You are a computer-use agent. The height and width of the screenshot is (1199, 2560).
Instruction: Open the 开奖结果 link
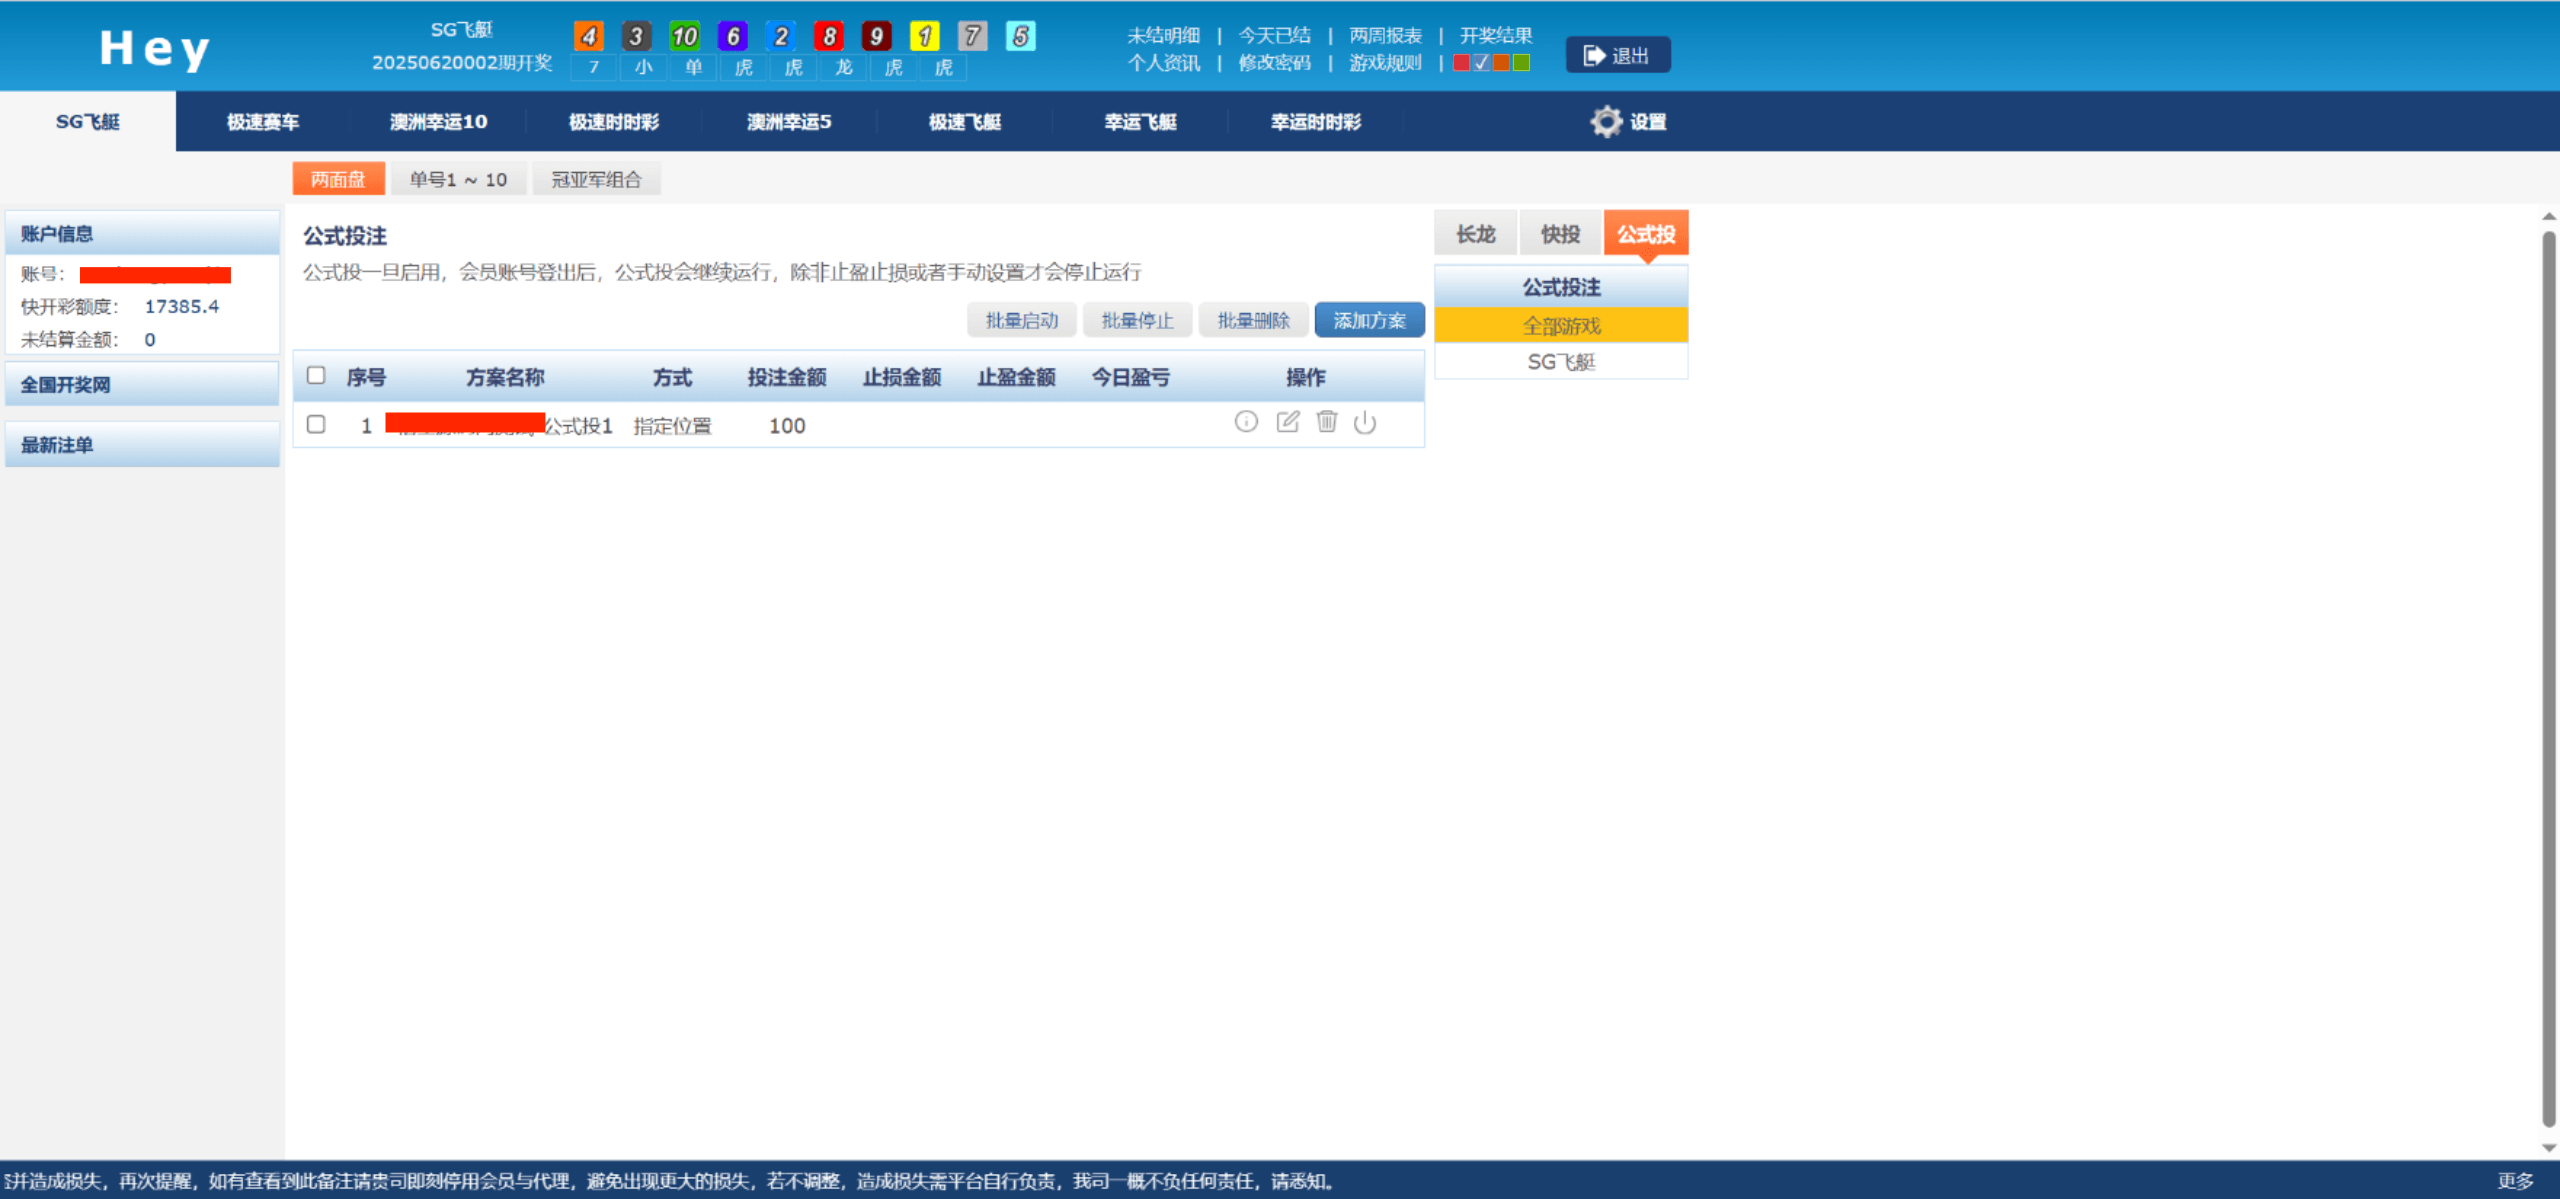[1495, 36]
